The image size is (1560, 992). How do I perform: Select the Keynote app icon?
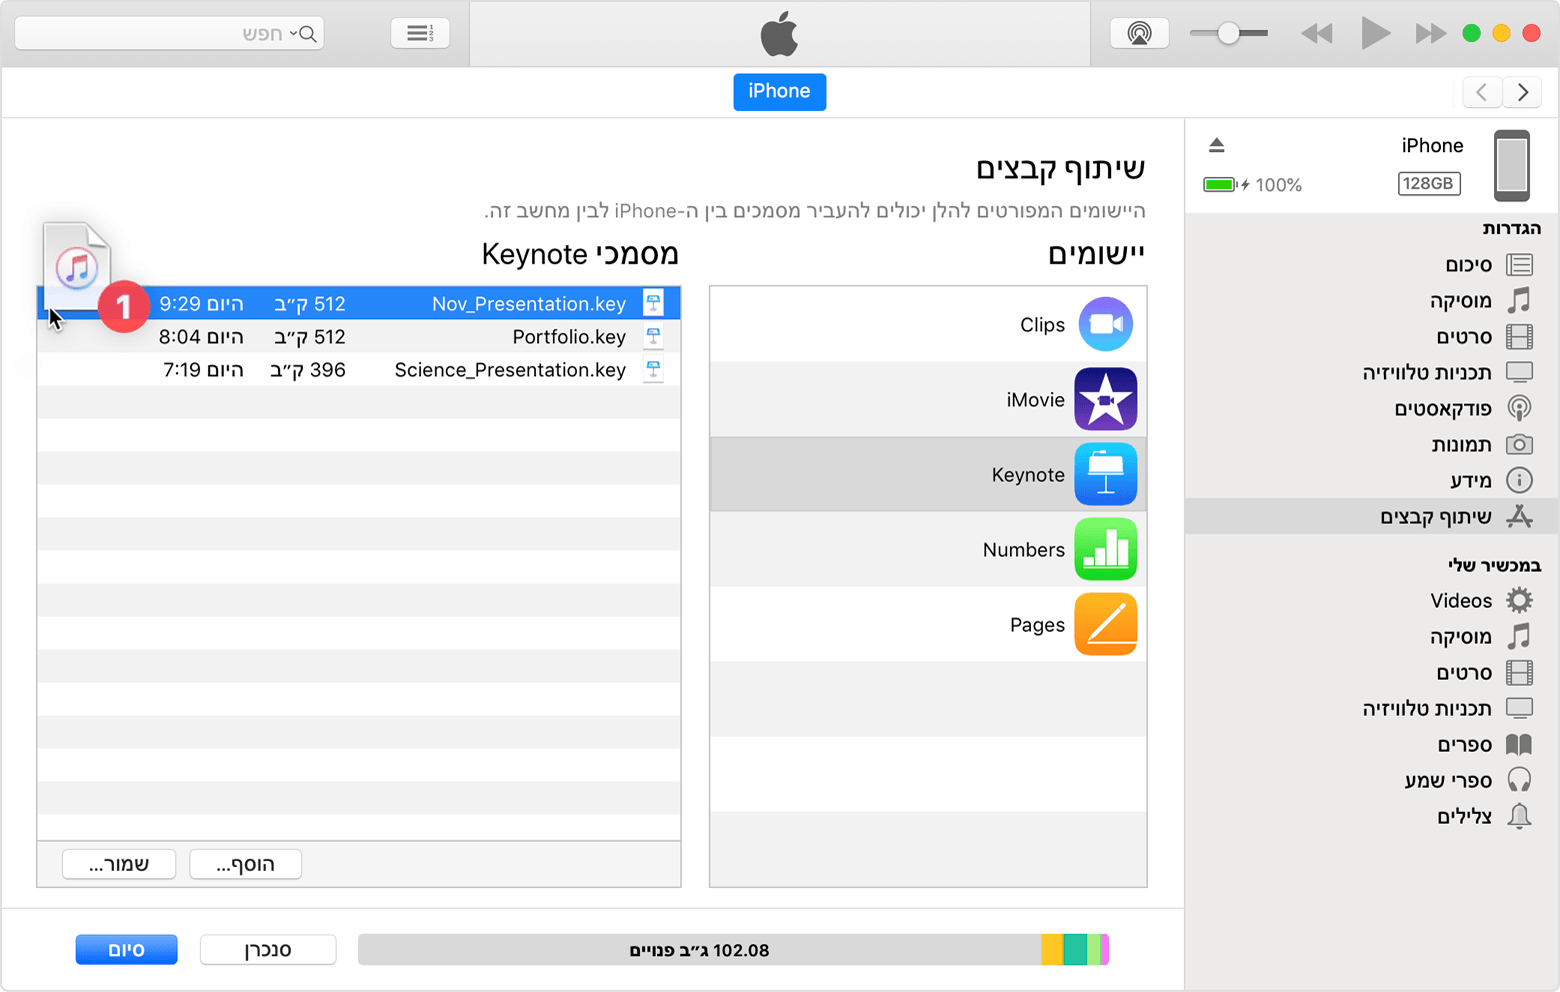click(1105, 474)
